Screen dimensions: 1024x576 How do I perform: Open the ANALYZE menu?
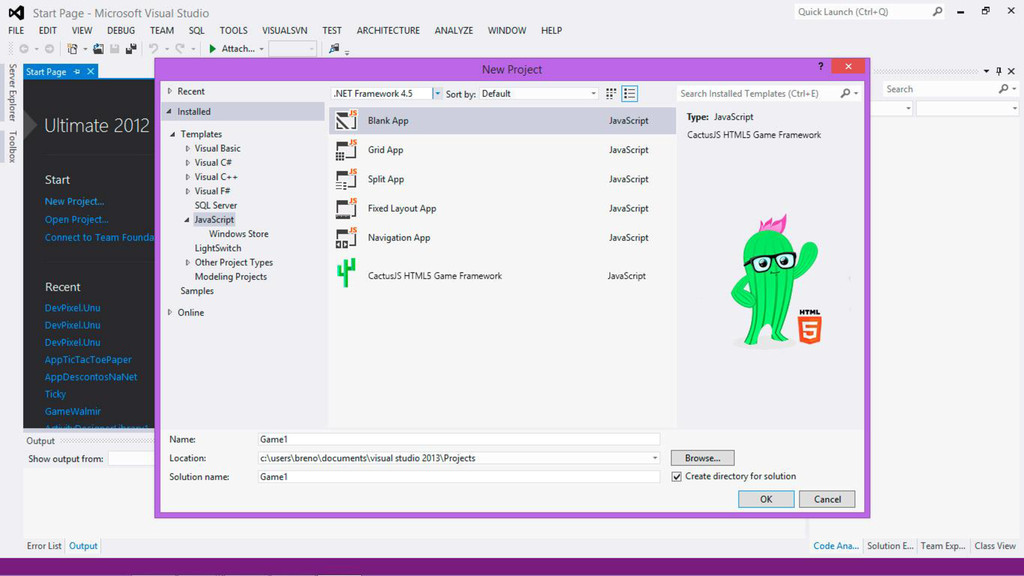click(x=454, y=30)
